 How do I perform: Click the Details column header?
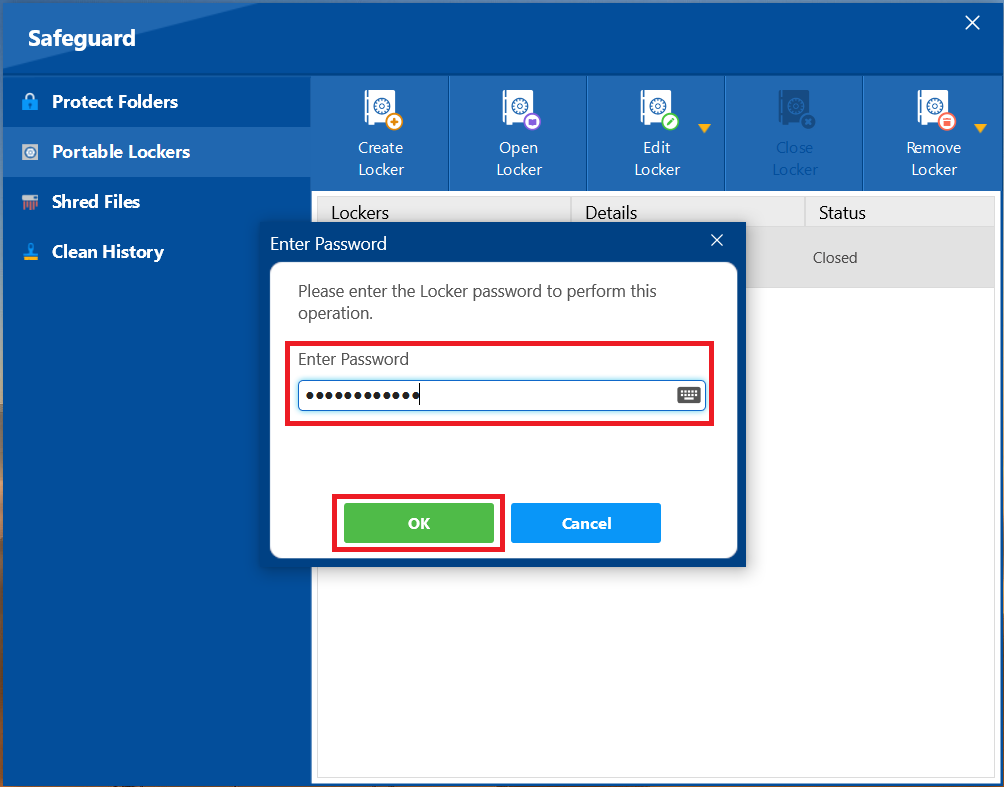(x=688, y=212)
